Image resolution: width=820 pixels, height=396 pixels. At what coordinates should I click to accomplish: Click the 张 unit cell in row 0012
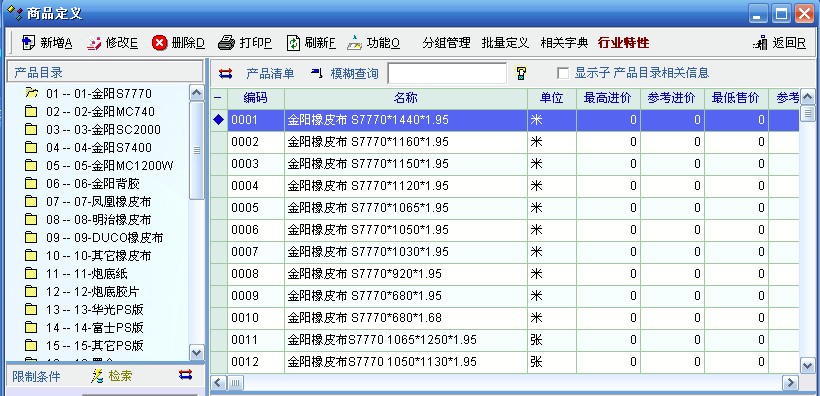tap(552, 361)
